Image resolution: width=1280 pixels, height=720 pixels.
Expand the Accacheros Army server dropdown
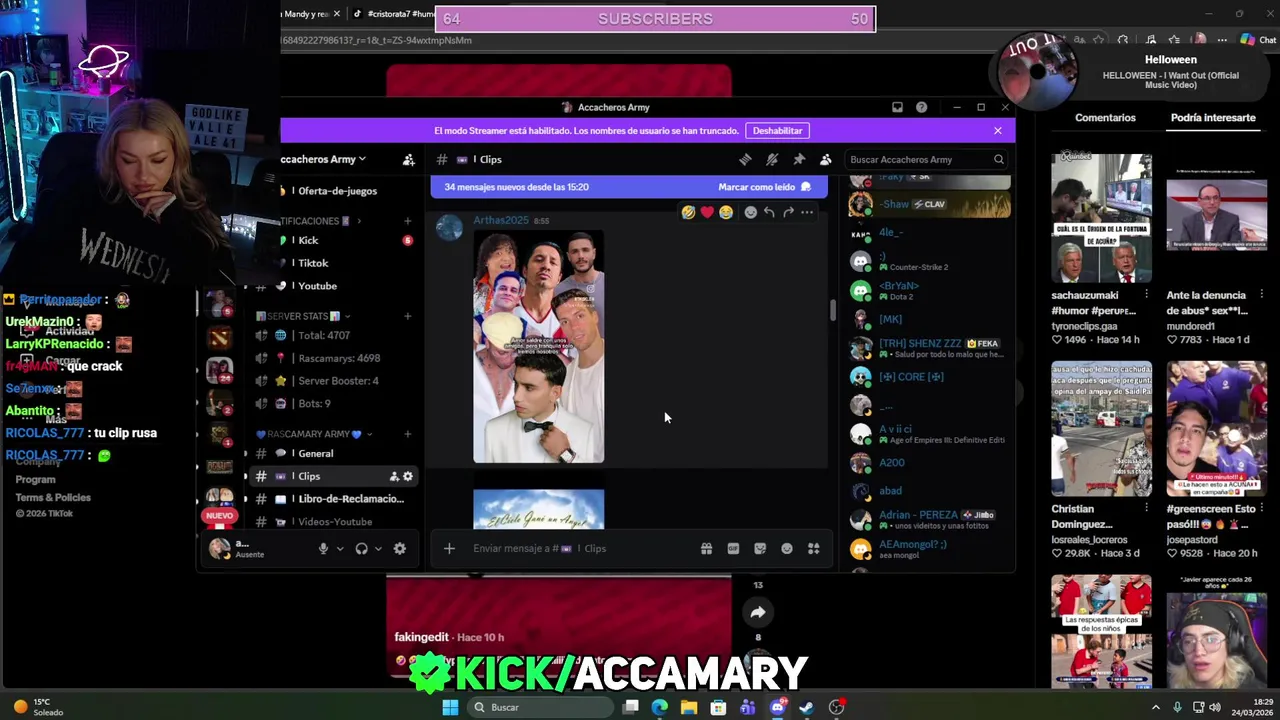click(323, 159)
